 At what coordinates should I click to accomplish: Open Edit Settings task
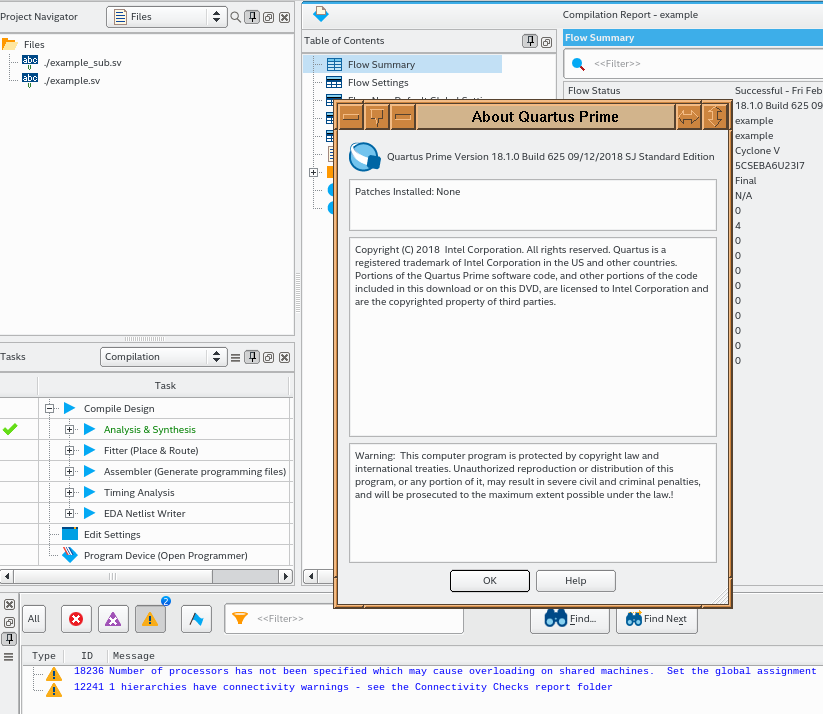(x=112, y=534)
